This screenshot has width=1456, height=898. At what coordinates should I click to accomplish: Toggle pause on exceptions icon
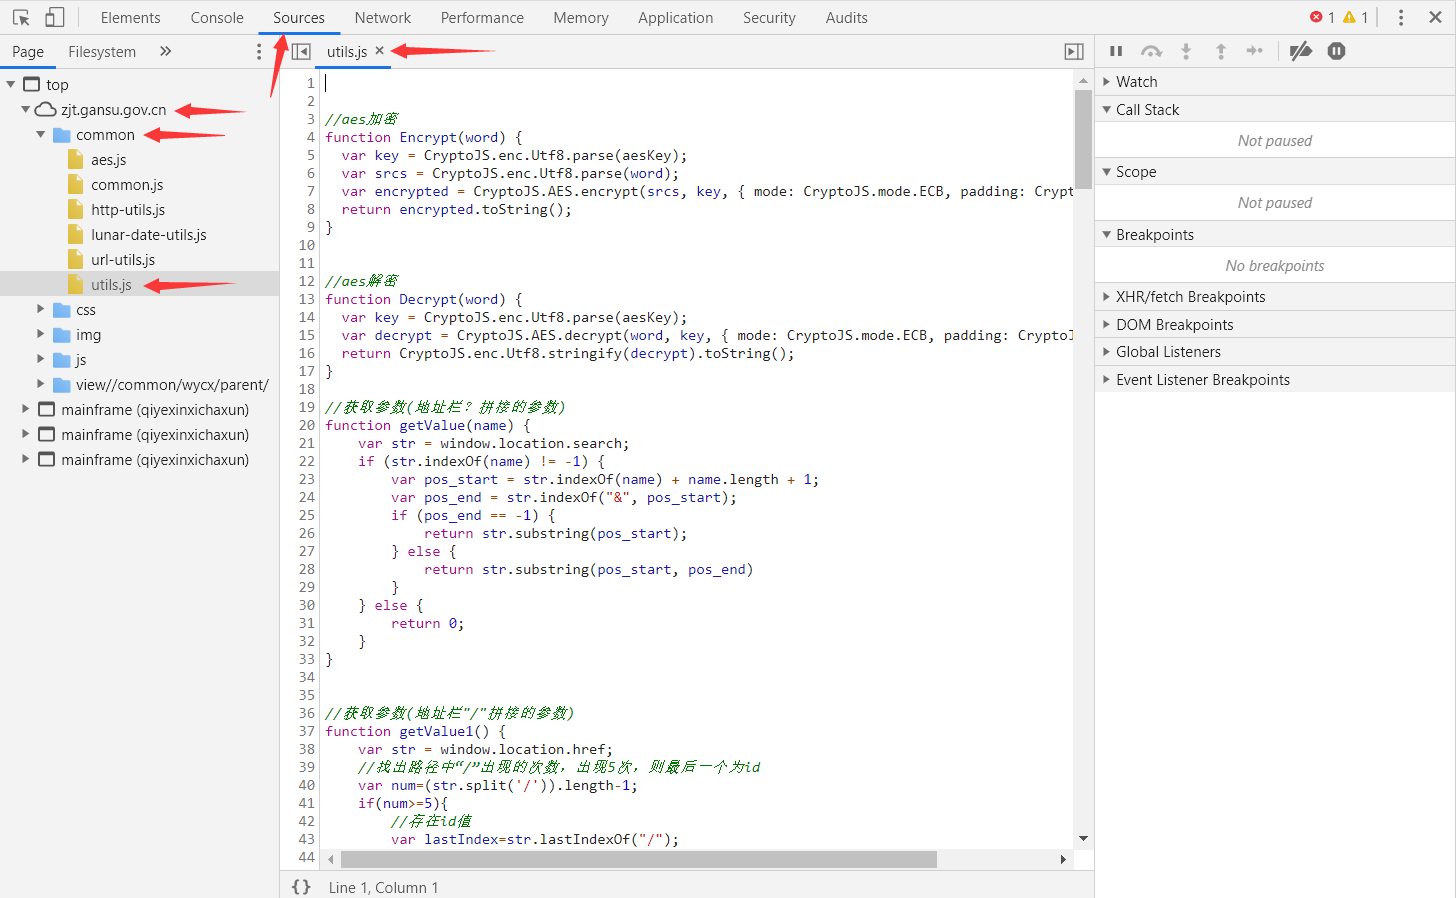coord(1336,51)
